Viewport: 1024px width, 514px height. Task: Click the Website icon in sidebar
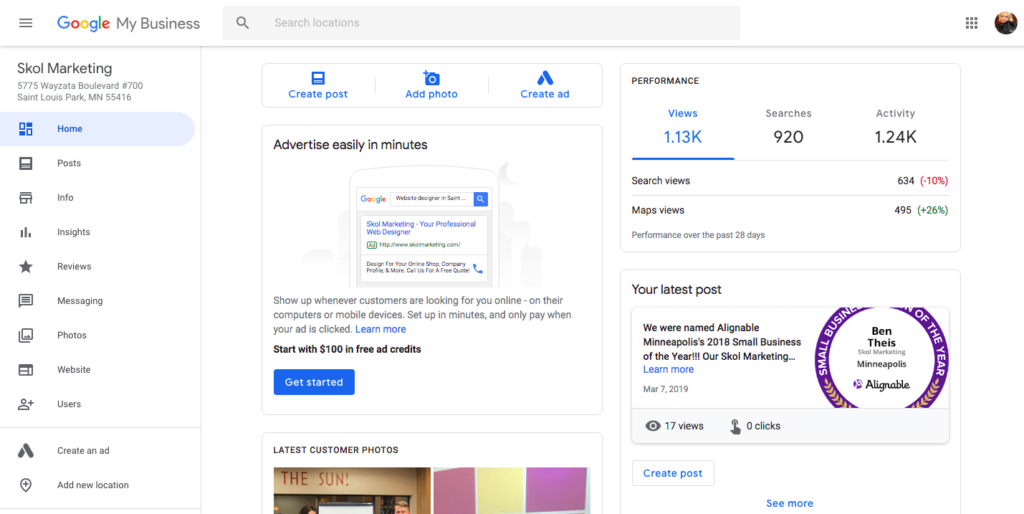(x=25, y=370)
